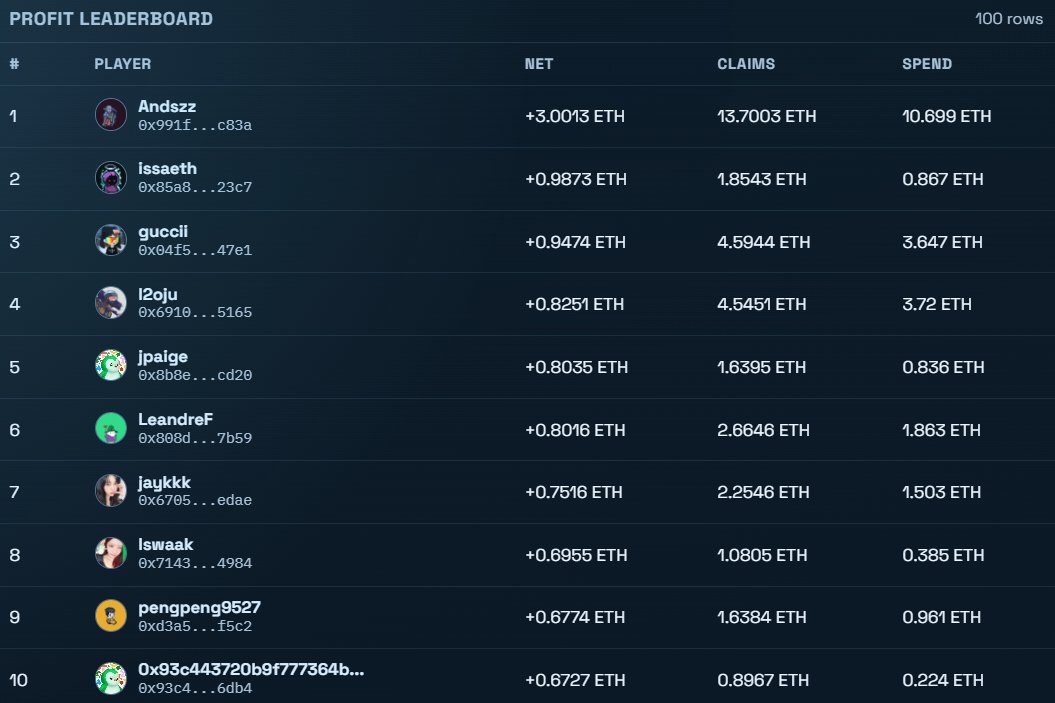1055x703 pixels.
Task: Open Andszz player avatar
Action: pos(111,115)
